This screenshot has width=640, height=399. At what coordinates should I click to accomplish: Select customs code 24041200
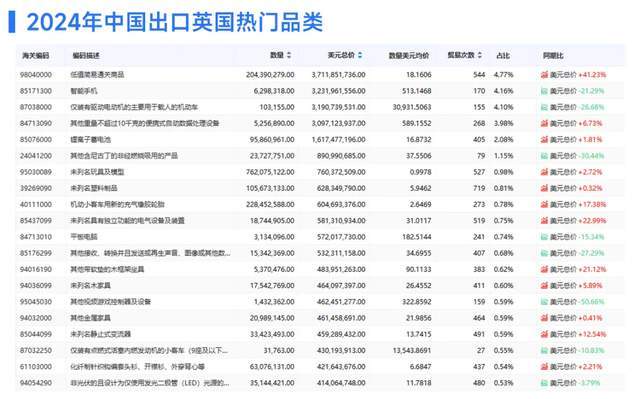[x=36, y=156]
